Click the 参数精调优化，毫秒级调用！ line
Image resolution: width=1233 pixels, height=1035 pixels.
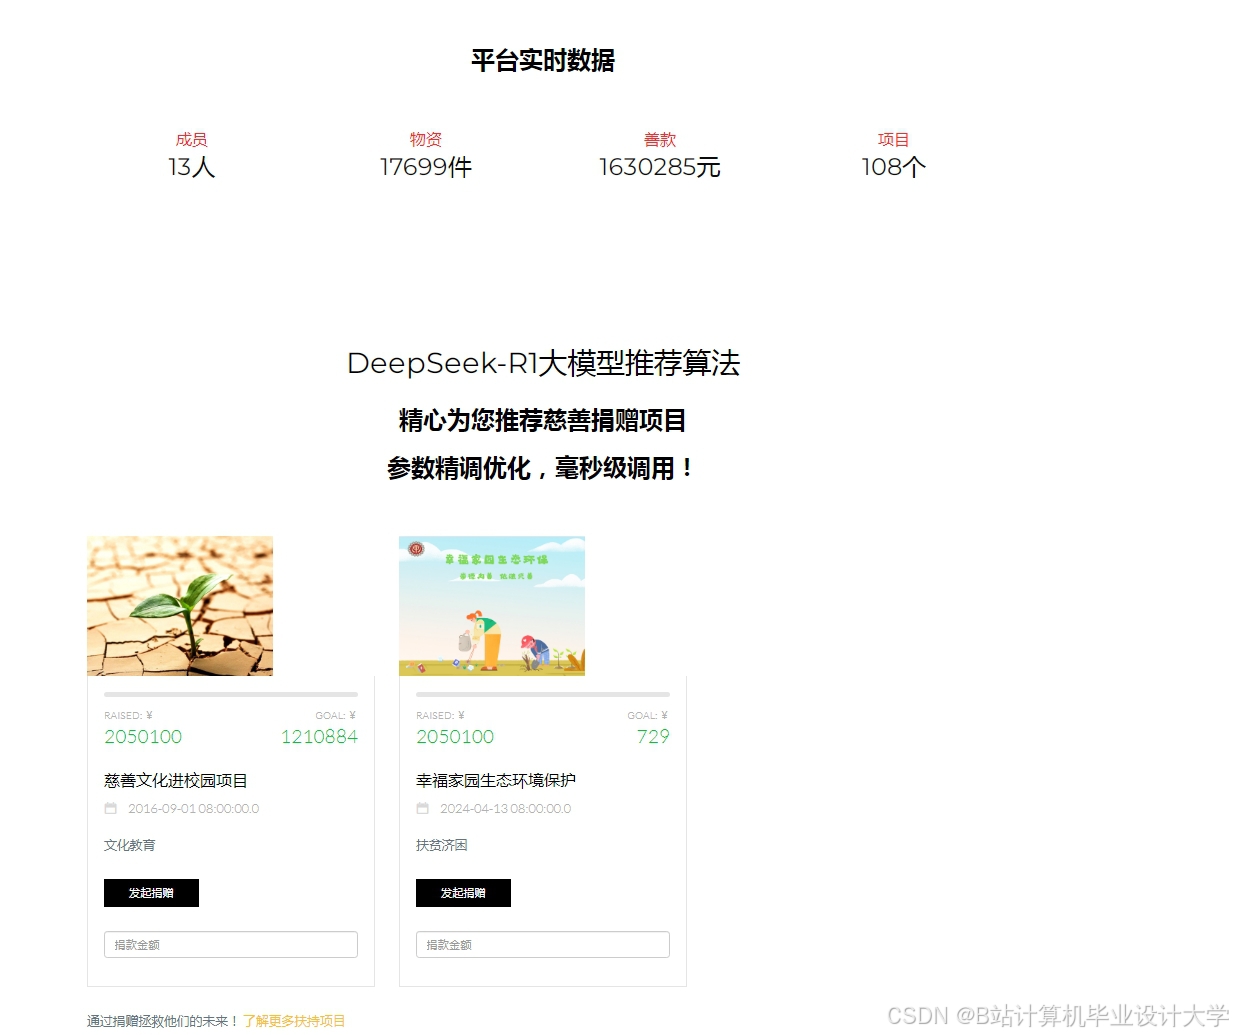pyautogui.click(x=541, y=468)
